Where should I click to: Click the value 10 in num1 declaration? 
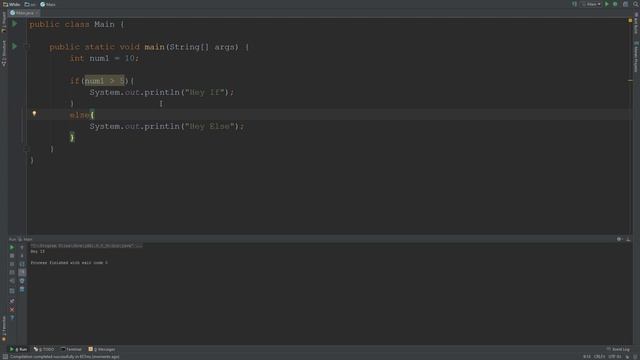tap(130, 58)
